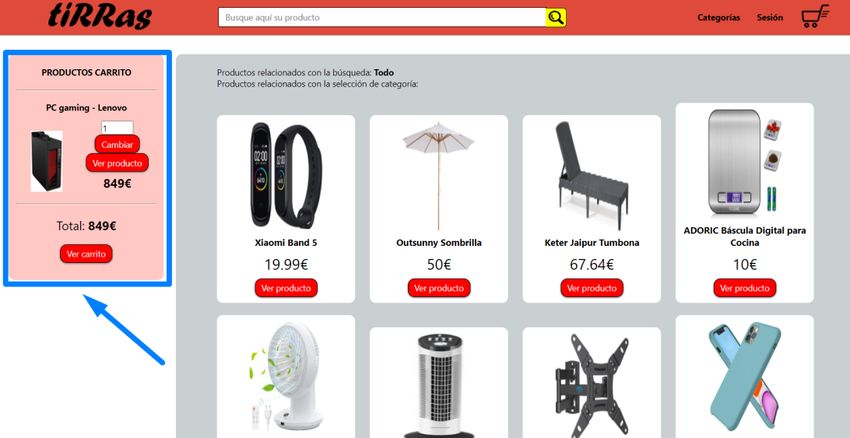Click the teal phone case image
Image resolution: width=850 pixels, height=438 pixels.
click(x=745, y=377)
